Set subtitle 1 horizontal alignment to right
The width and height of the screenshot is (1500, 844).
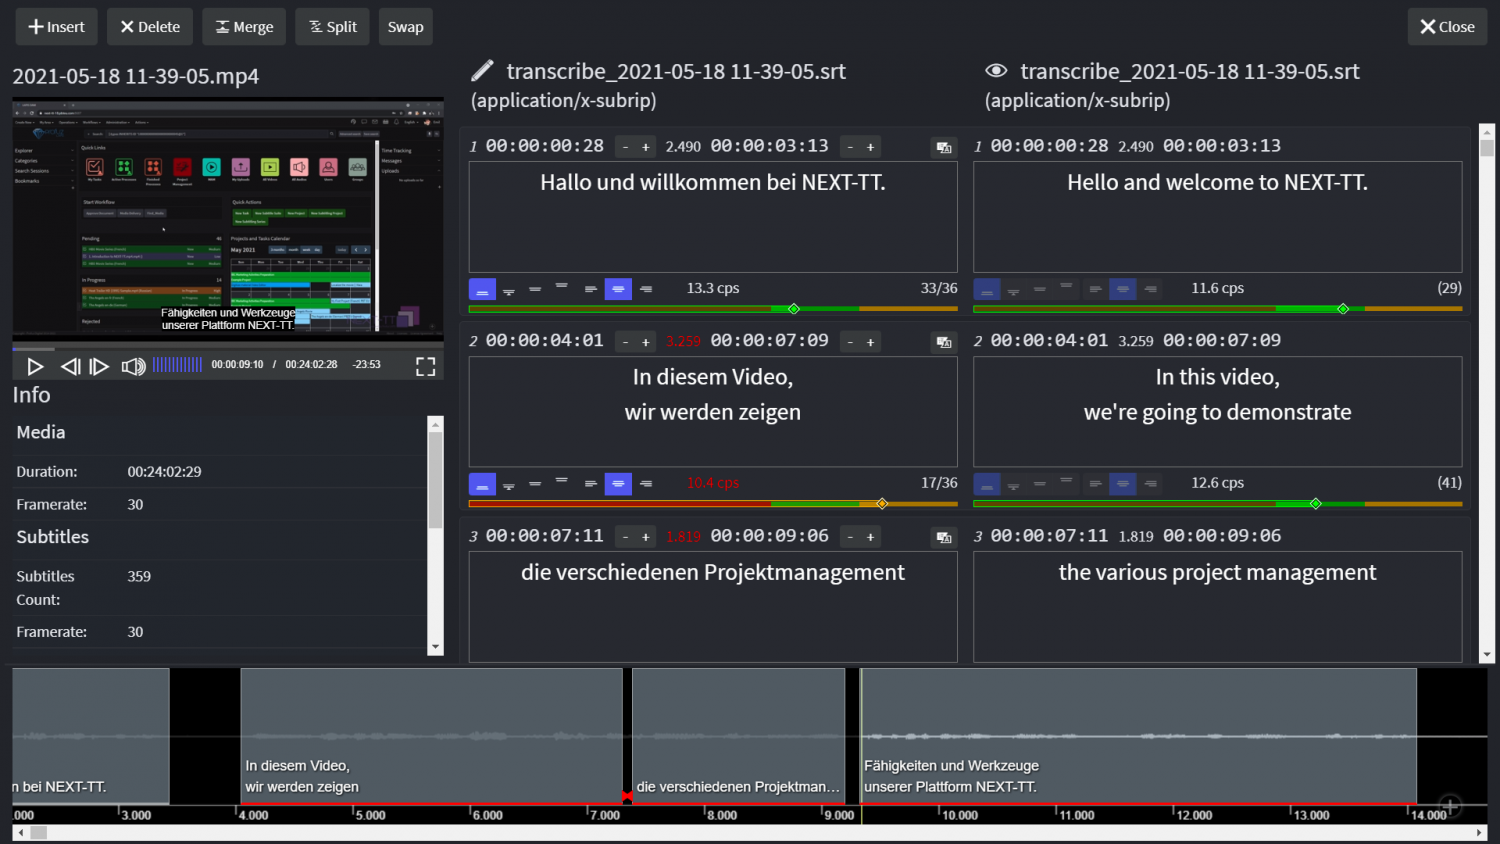coord(646,289)
